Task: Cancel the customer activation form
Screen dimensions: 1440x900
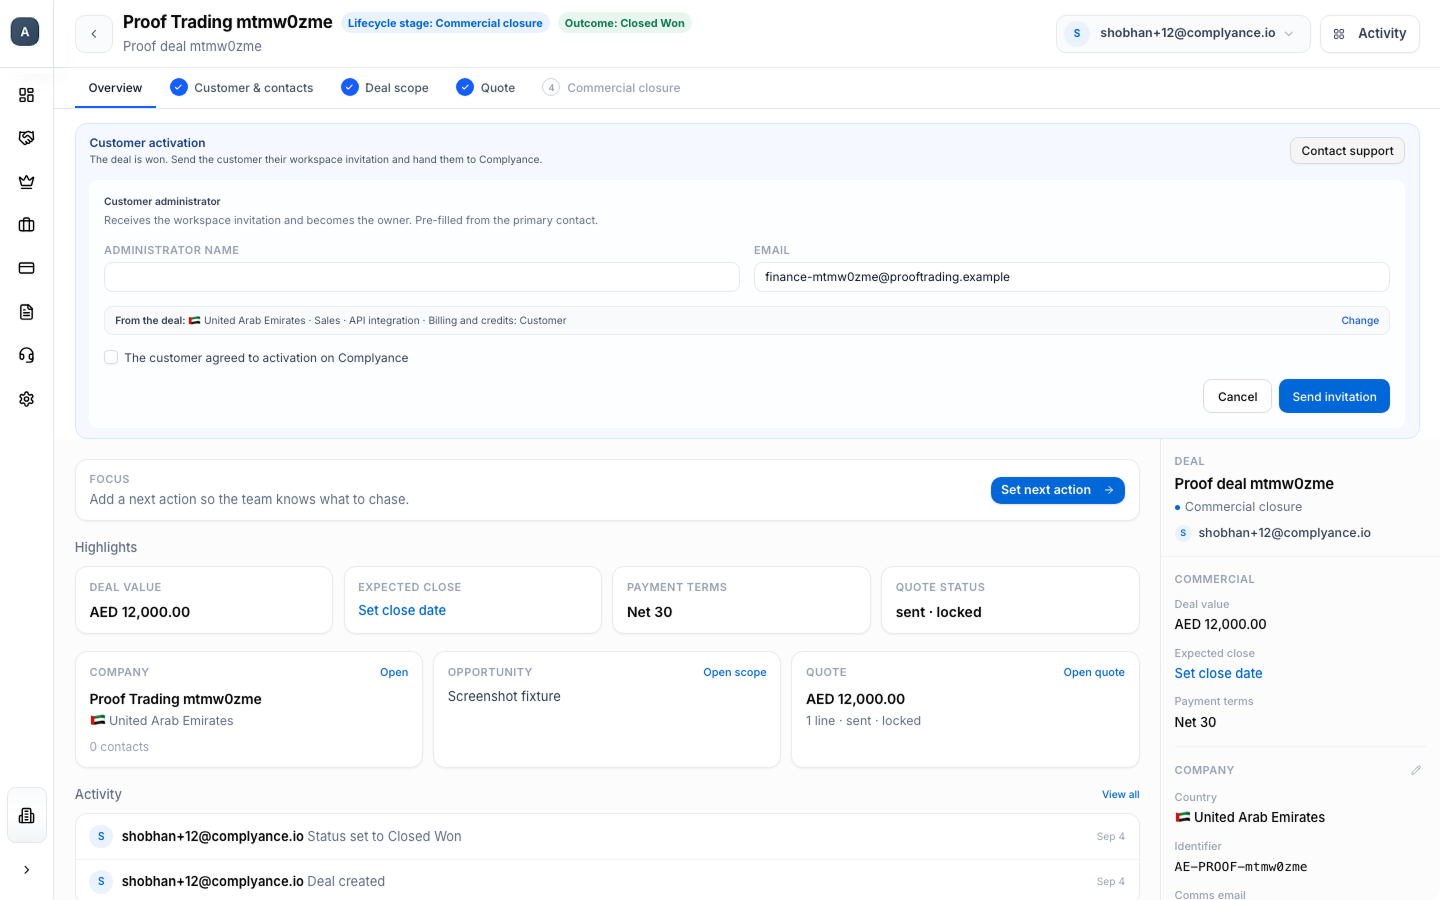Action: pyautogui.click(x=1237, y=396)
